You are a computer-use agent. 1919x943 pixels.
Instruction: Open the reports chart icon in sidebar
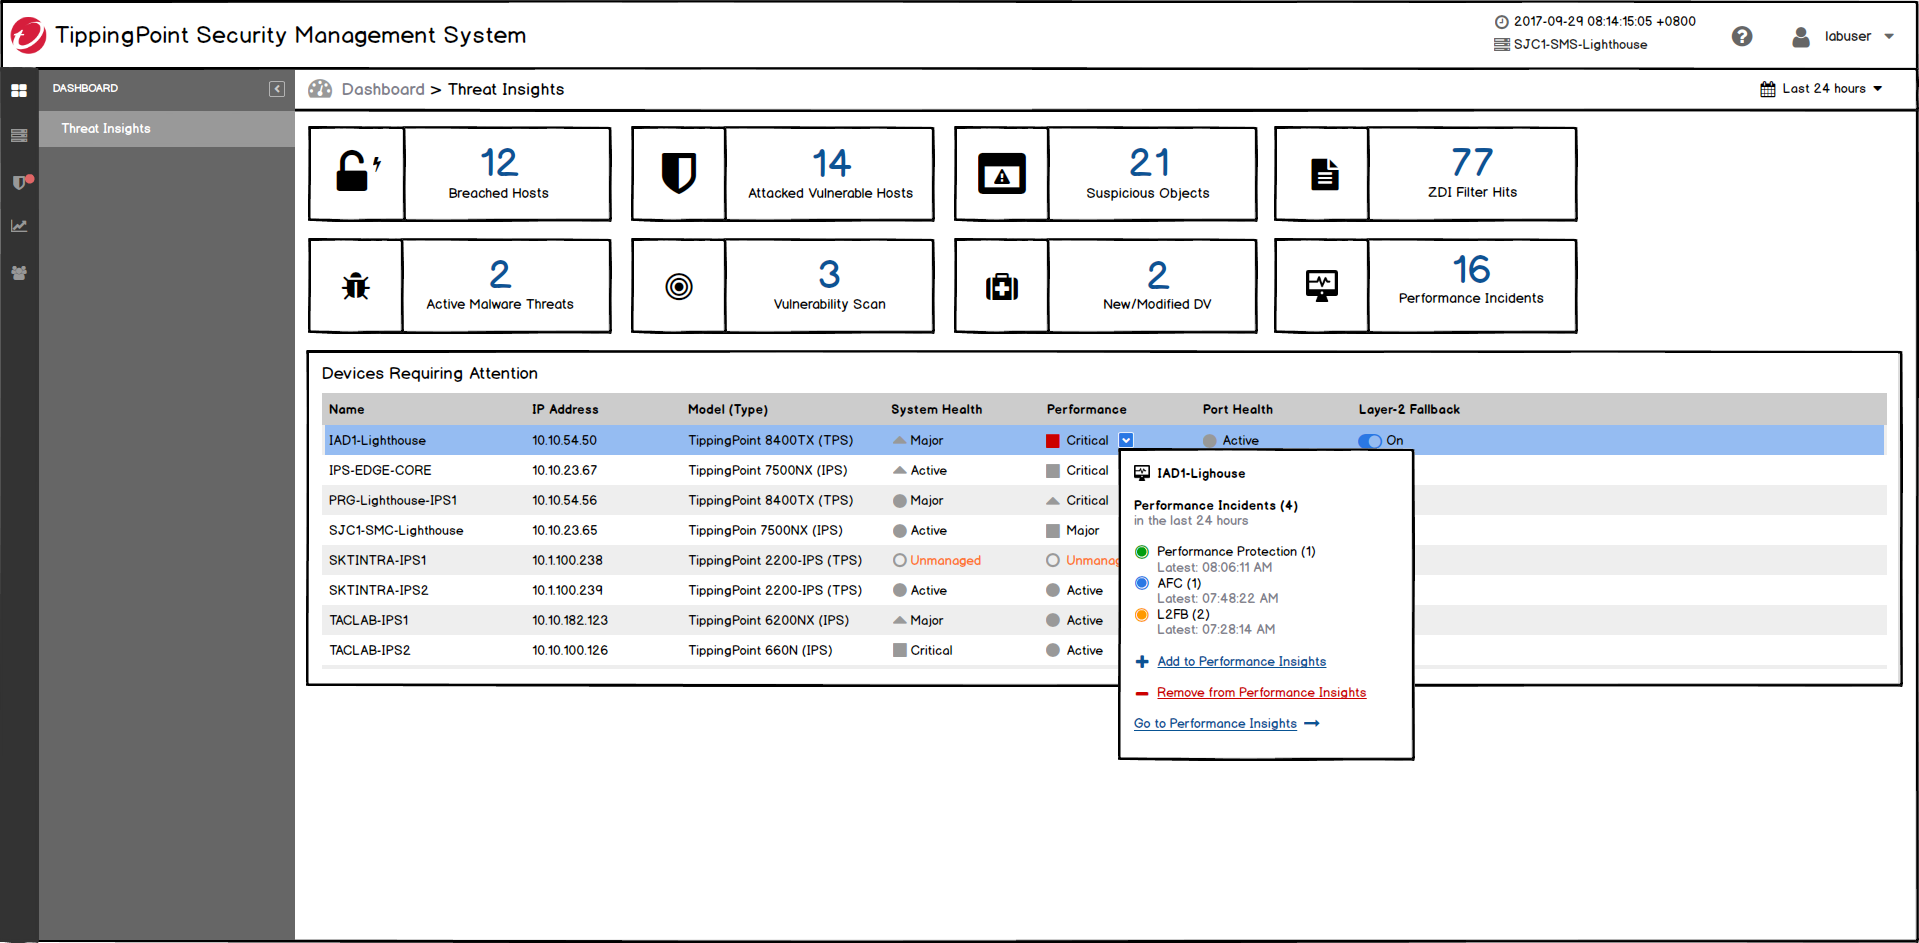point(19,226)
